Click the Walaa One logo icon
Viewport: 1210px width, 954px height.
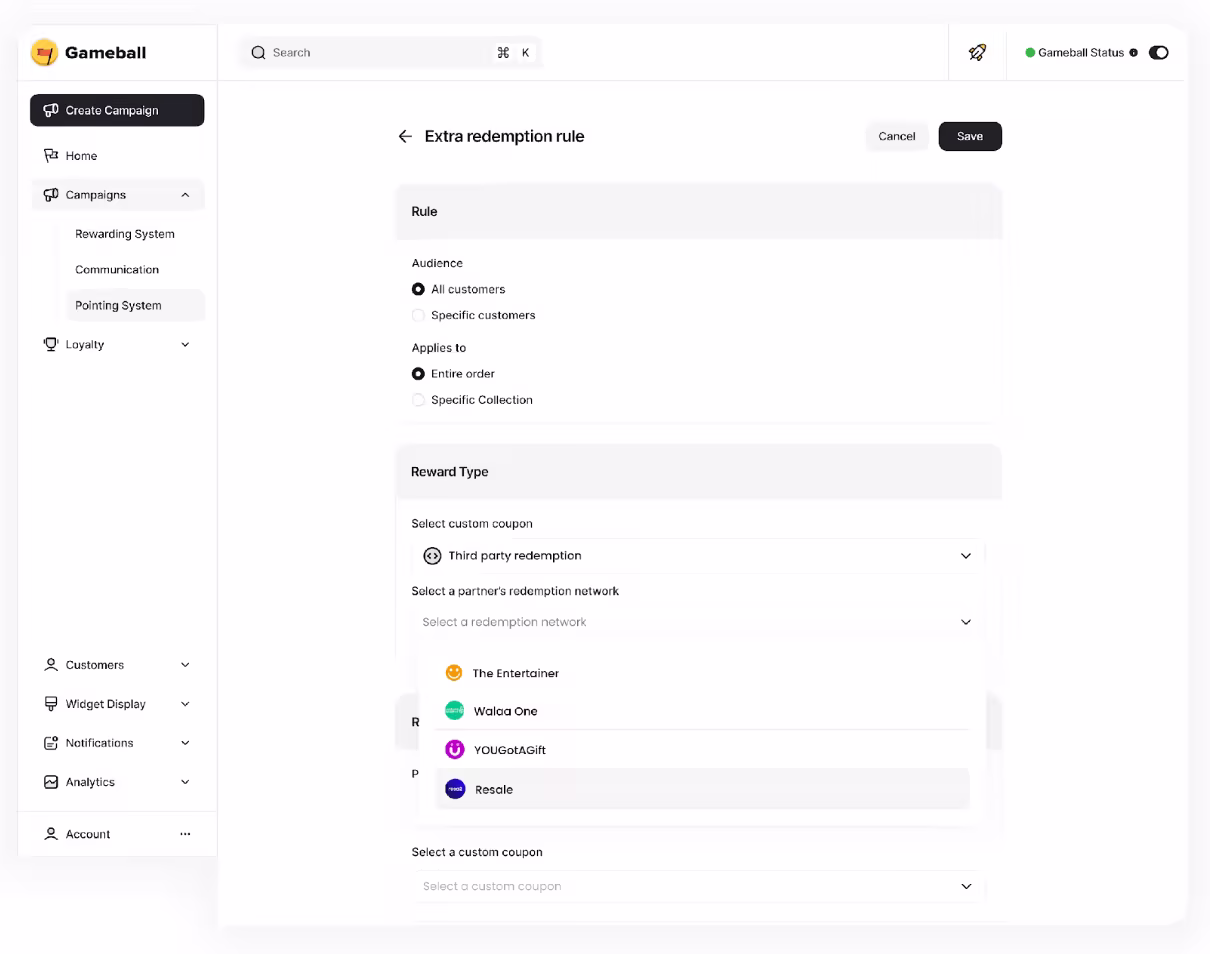455,711
